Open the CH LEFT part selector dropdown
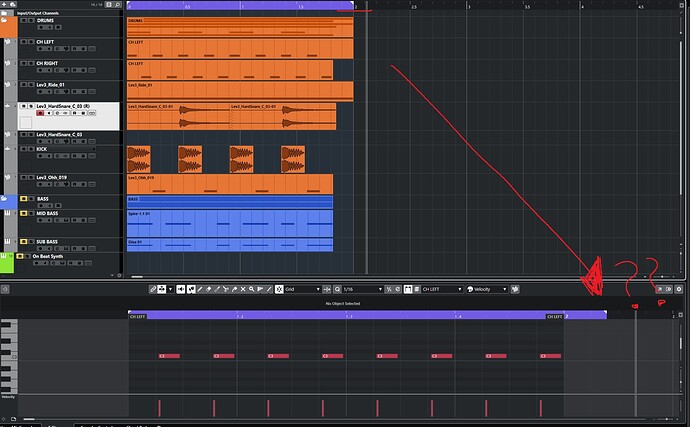Image resolution: width=690 pixels, height=427 pixels. (441, 289)
